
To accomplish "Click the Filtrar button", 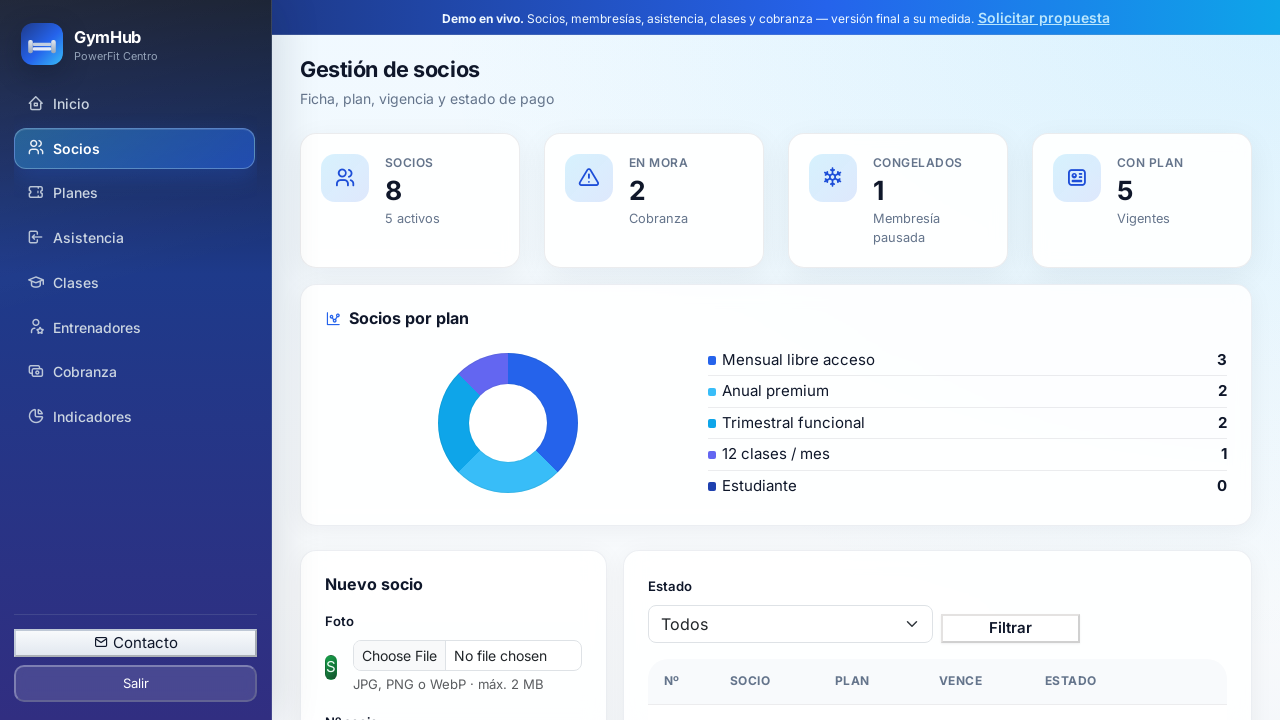I will pyautogui.click(x=1010, y=628).
